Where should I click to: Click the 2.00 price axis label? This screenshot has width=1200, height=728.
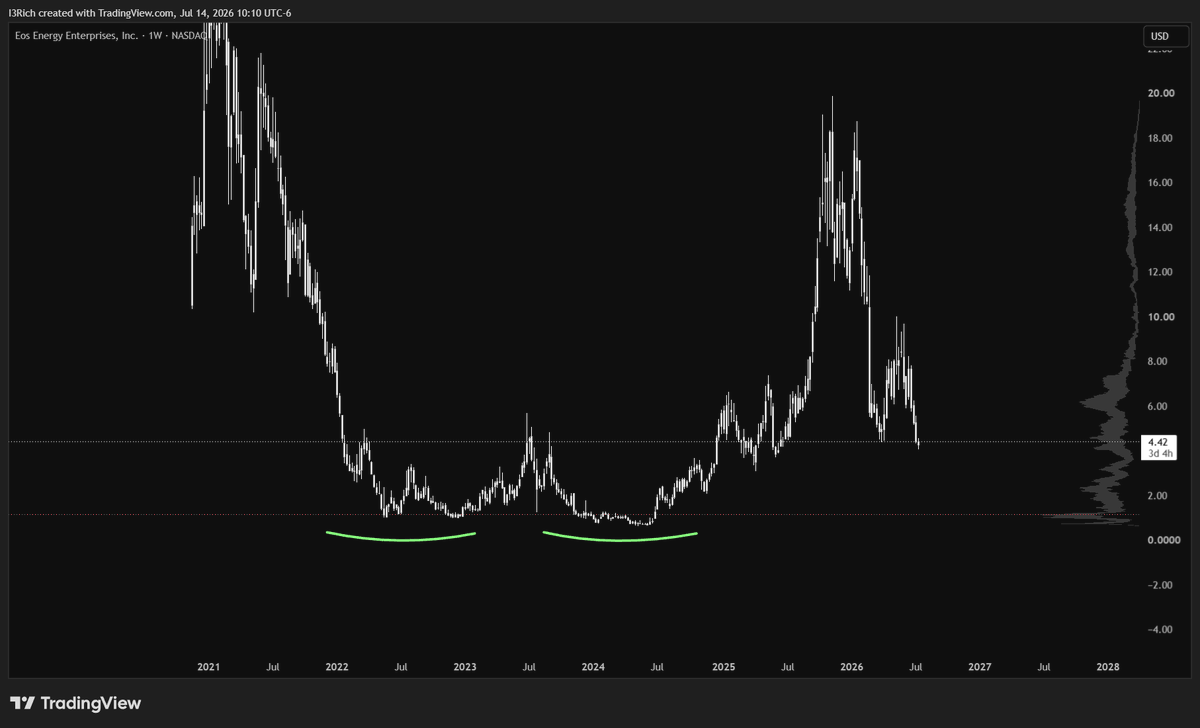pos(1160,496)
